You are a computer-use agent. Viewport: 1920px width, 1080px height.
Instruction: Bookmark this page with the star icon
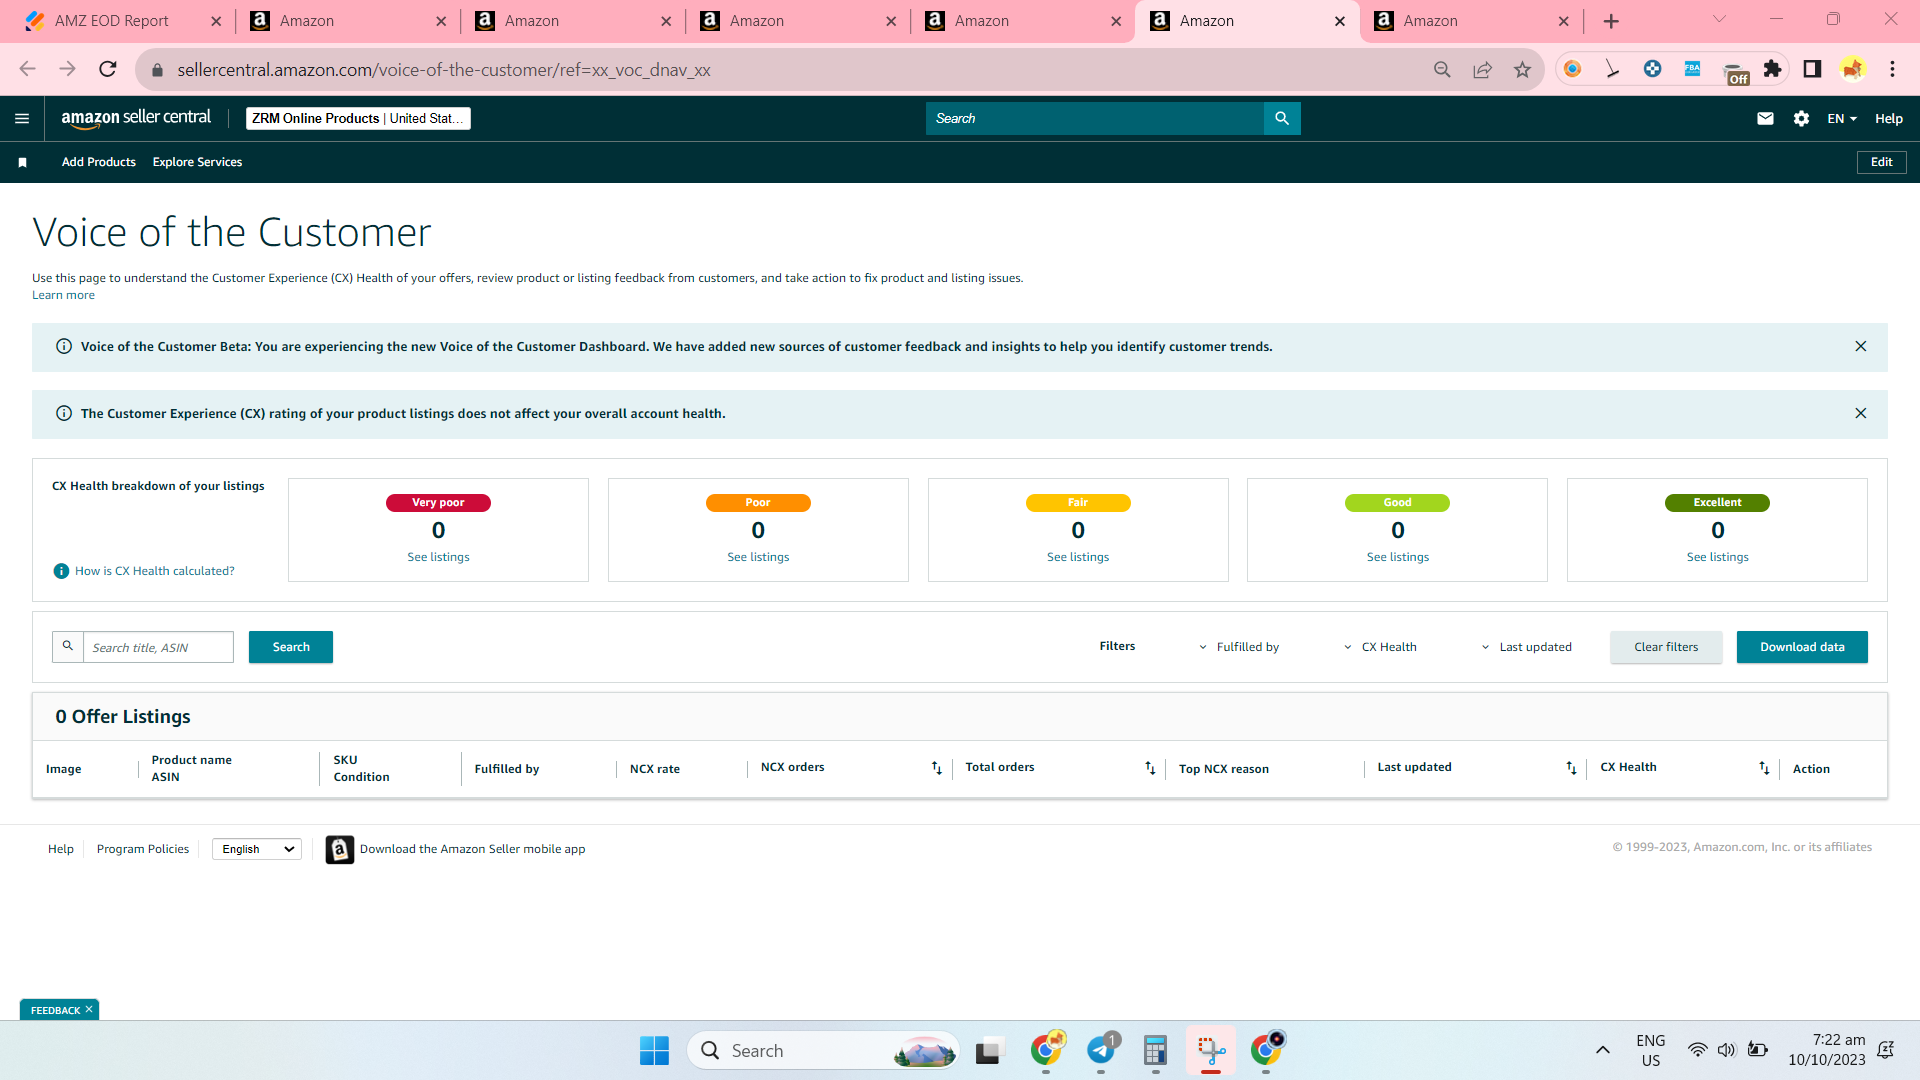point(1522,69)
